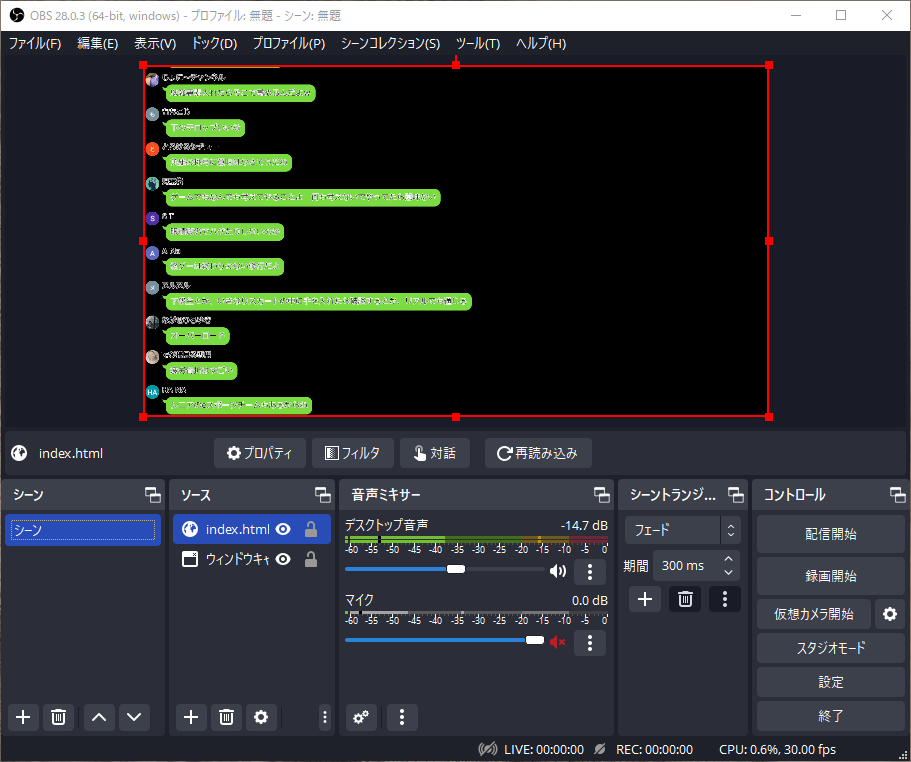
Task: Add a new scene with plus icon
Action: [24, 717]
